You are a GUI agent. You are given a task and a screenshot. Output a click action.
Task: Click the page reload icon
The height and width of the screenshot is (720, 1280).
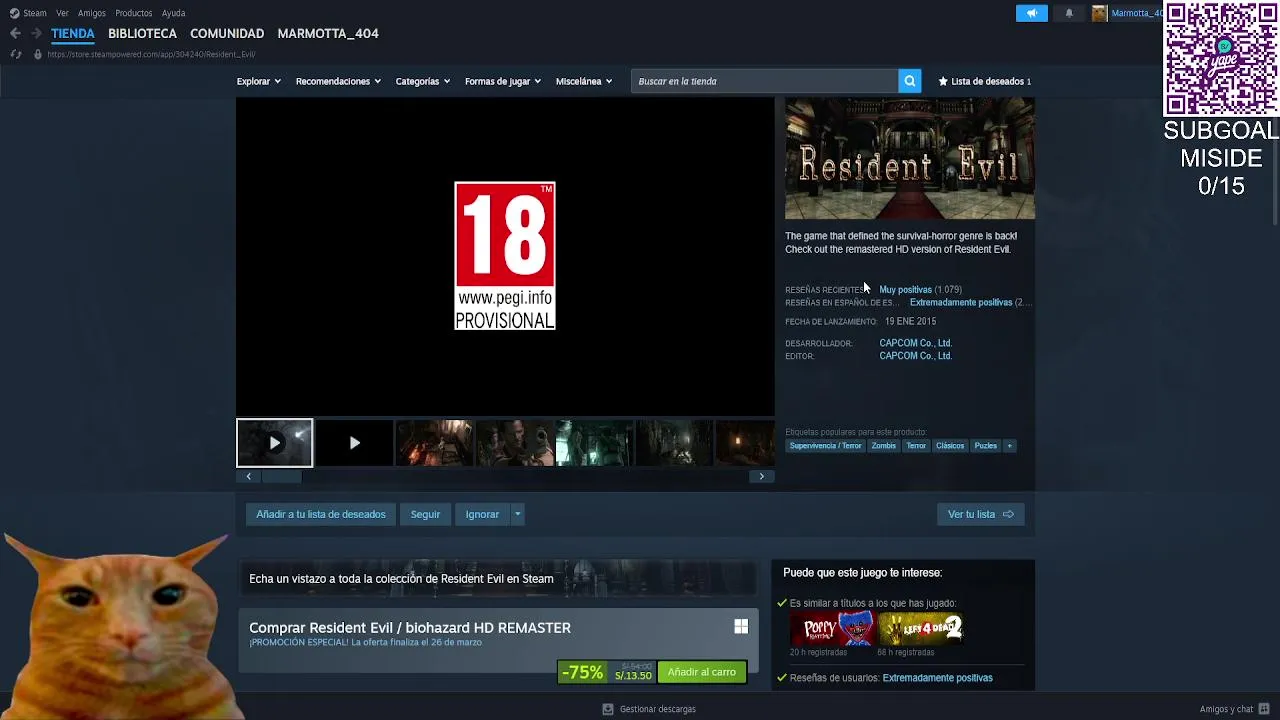point(16,54)
